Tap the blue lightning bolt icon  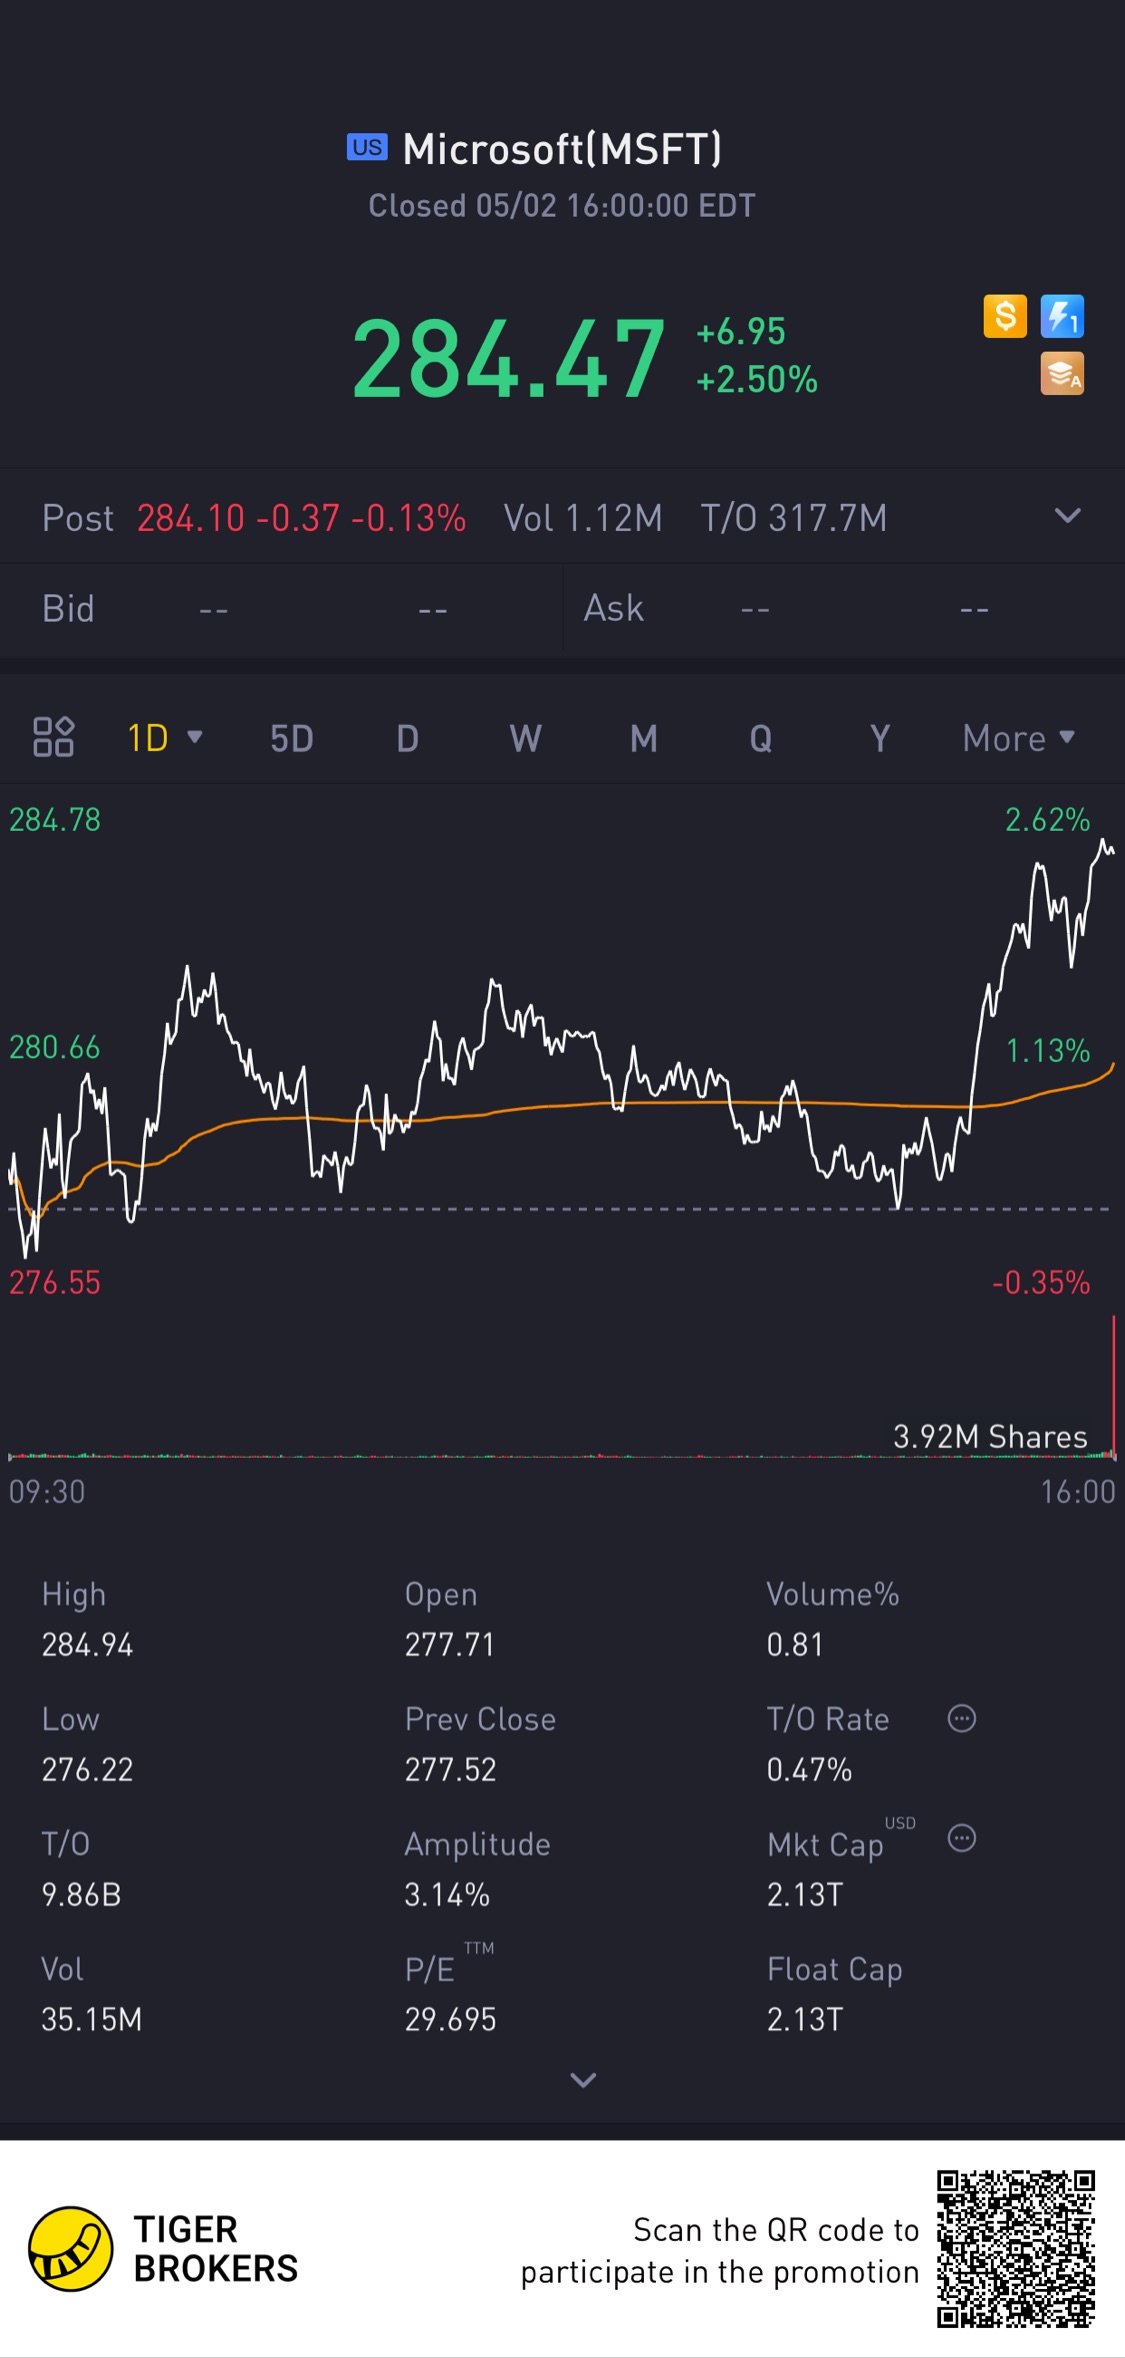click(1062, 317)
